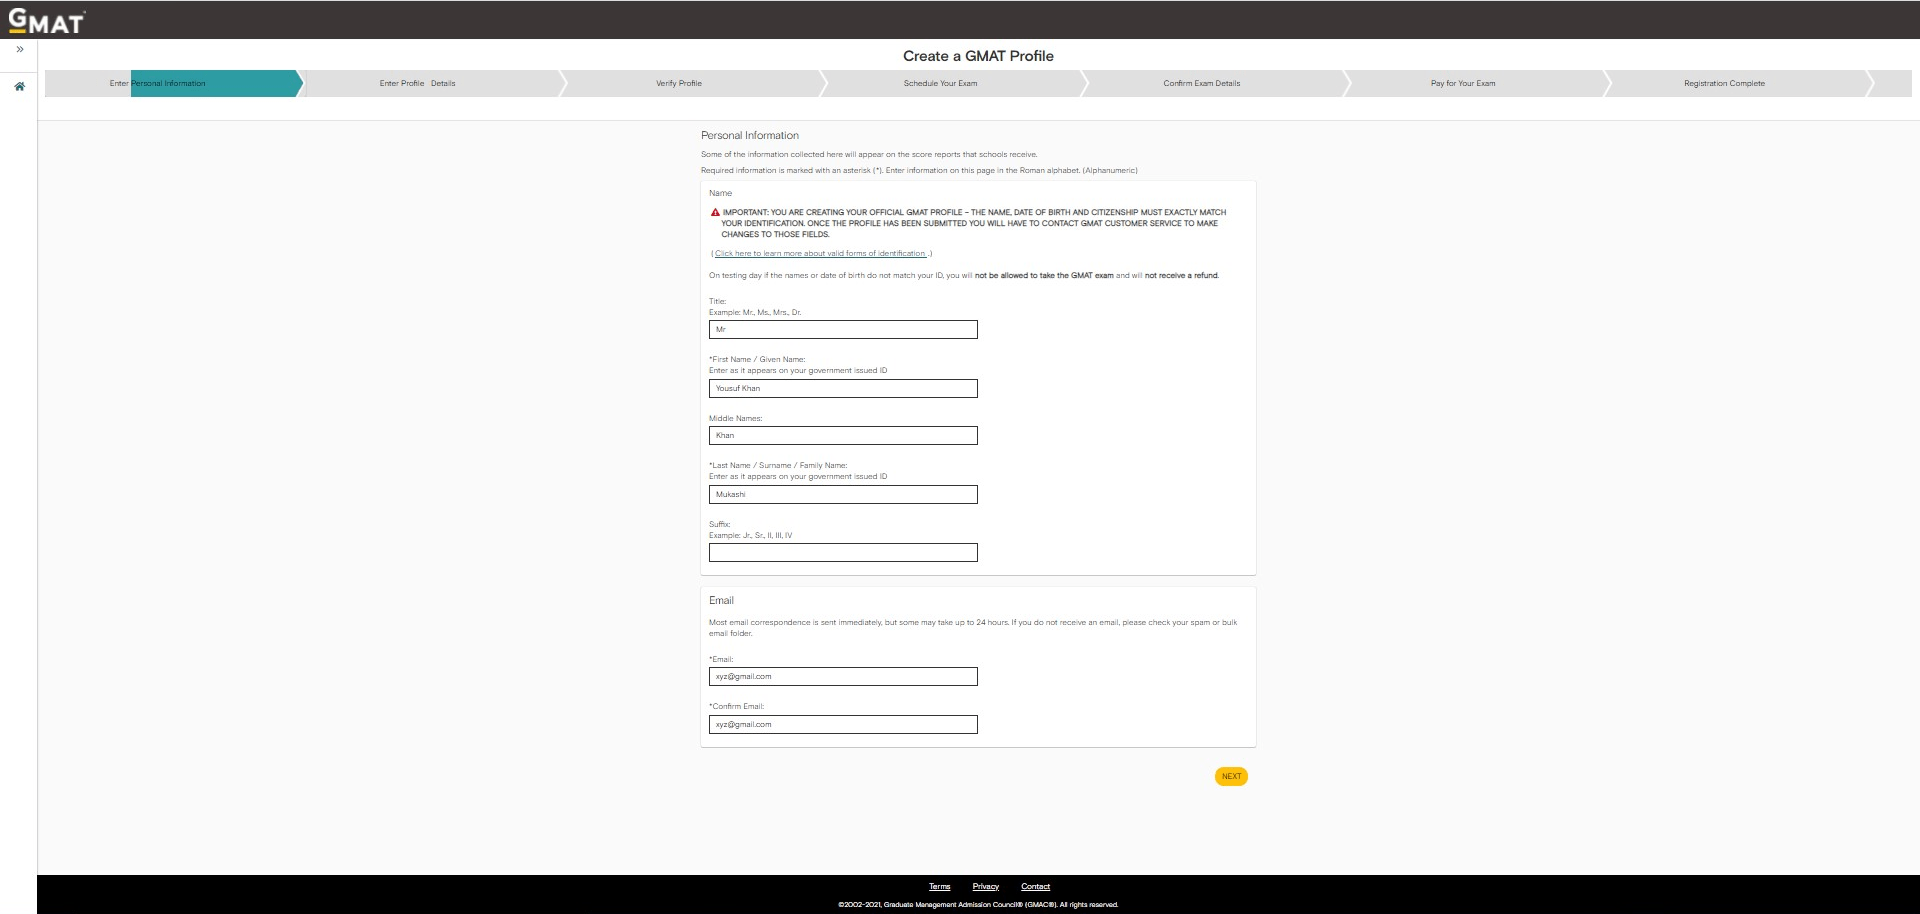Click the copyright notice in the footer

[978, 905]
